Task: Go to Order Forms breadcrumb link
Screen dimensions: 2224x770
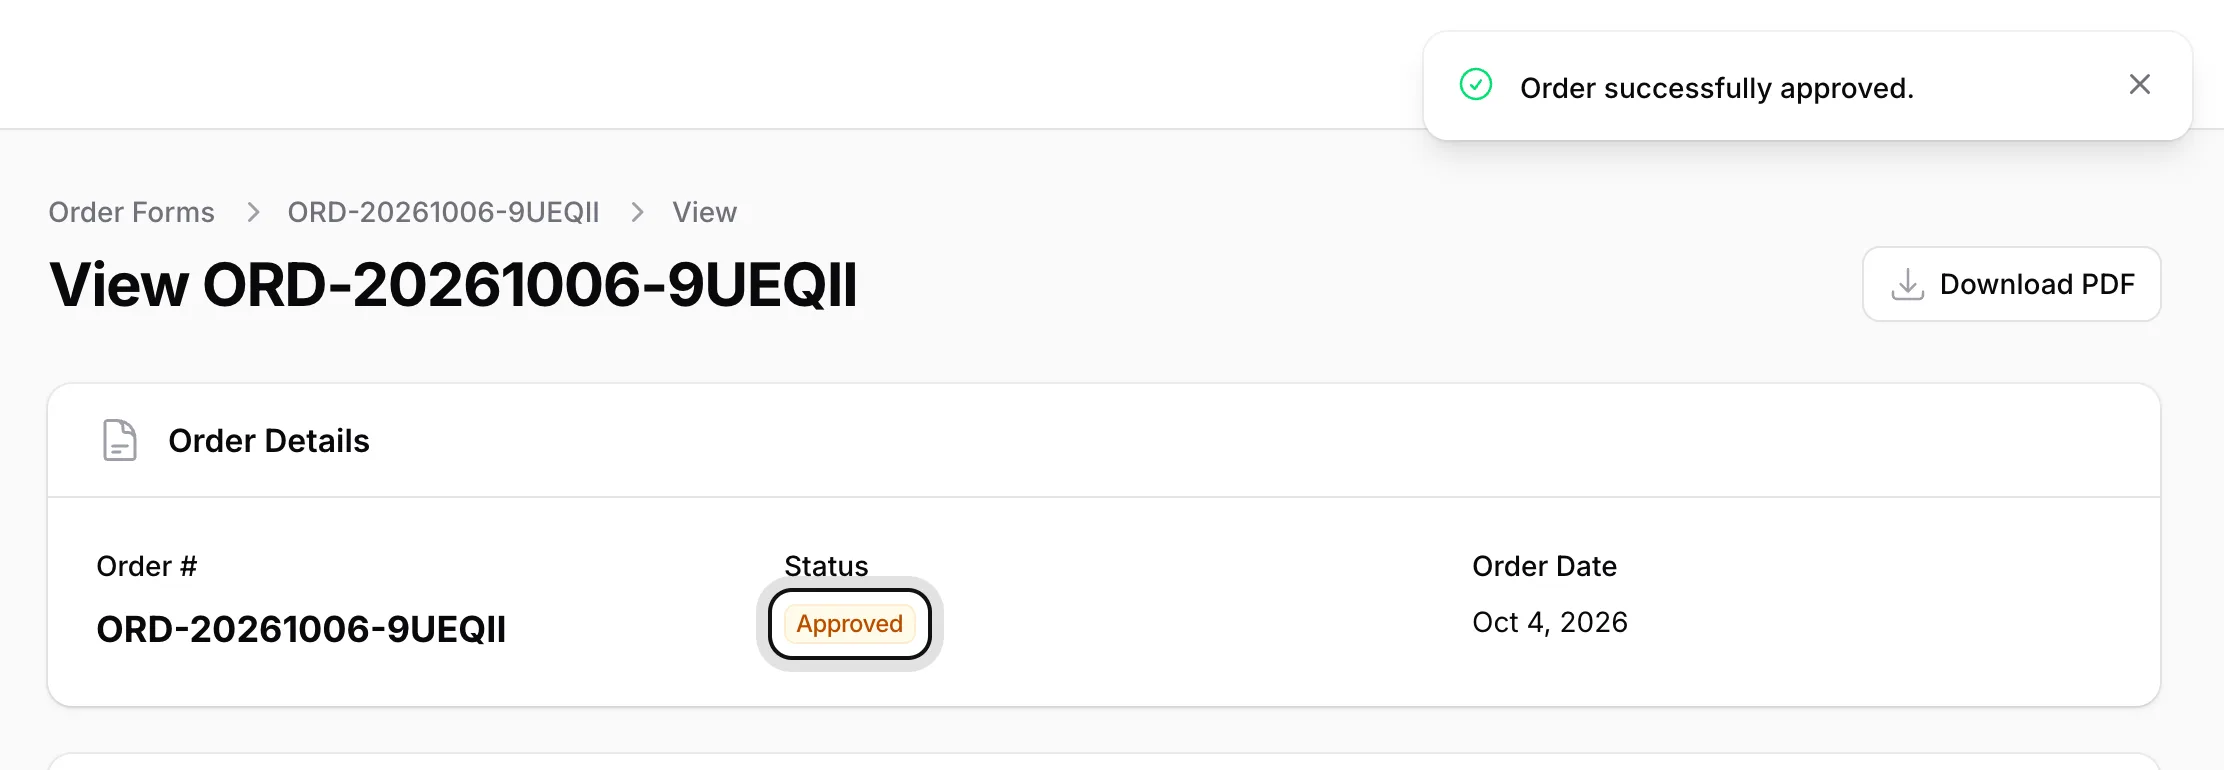Action: [x=132, y=212]
